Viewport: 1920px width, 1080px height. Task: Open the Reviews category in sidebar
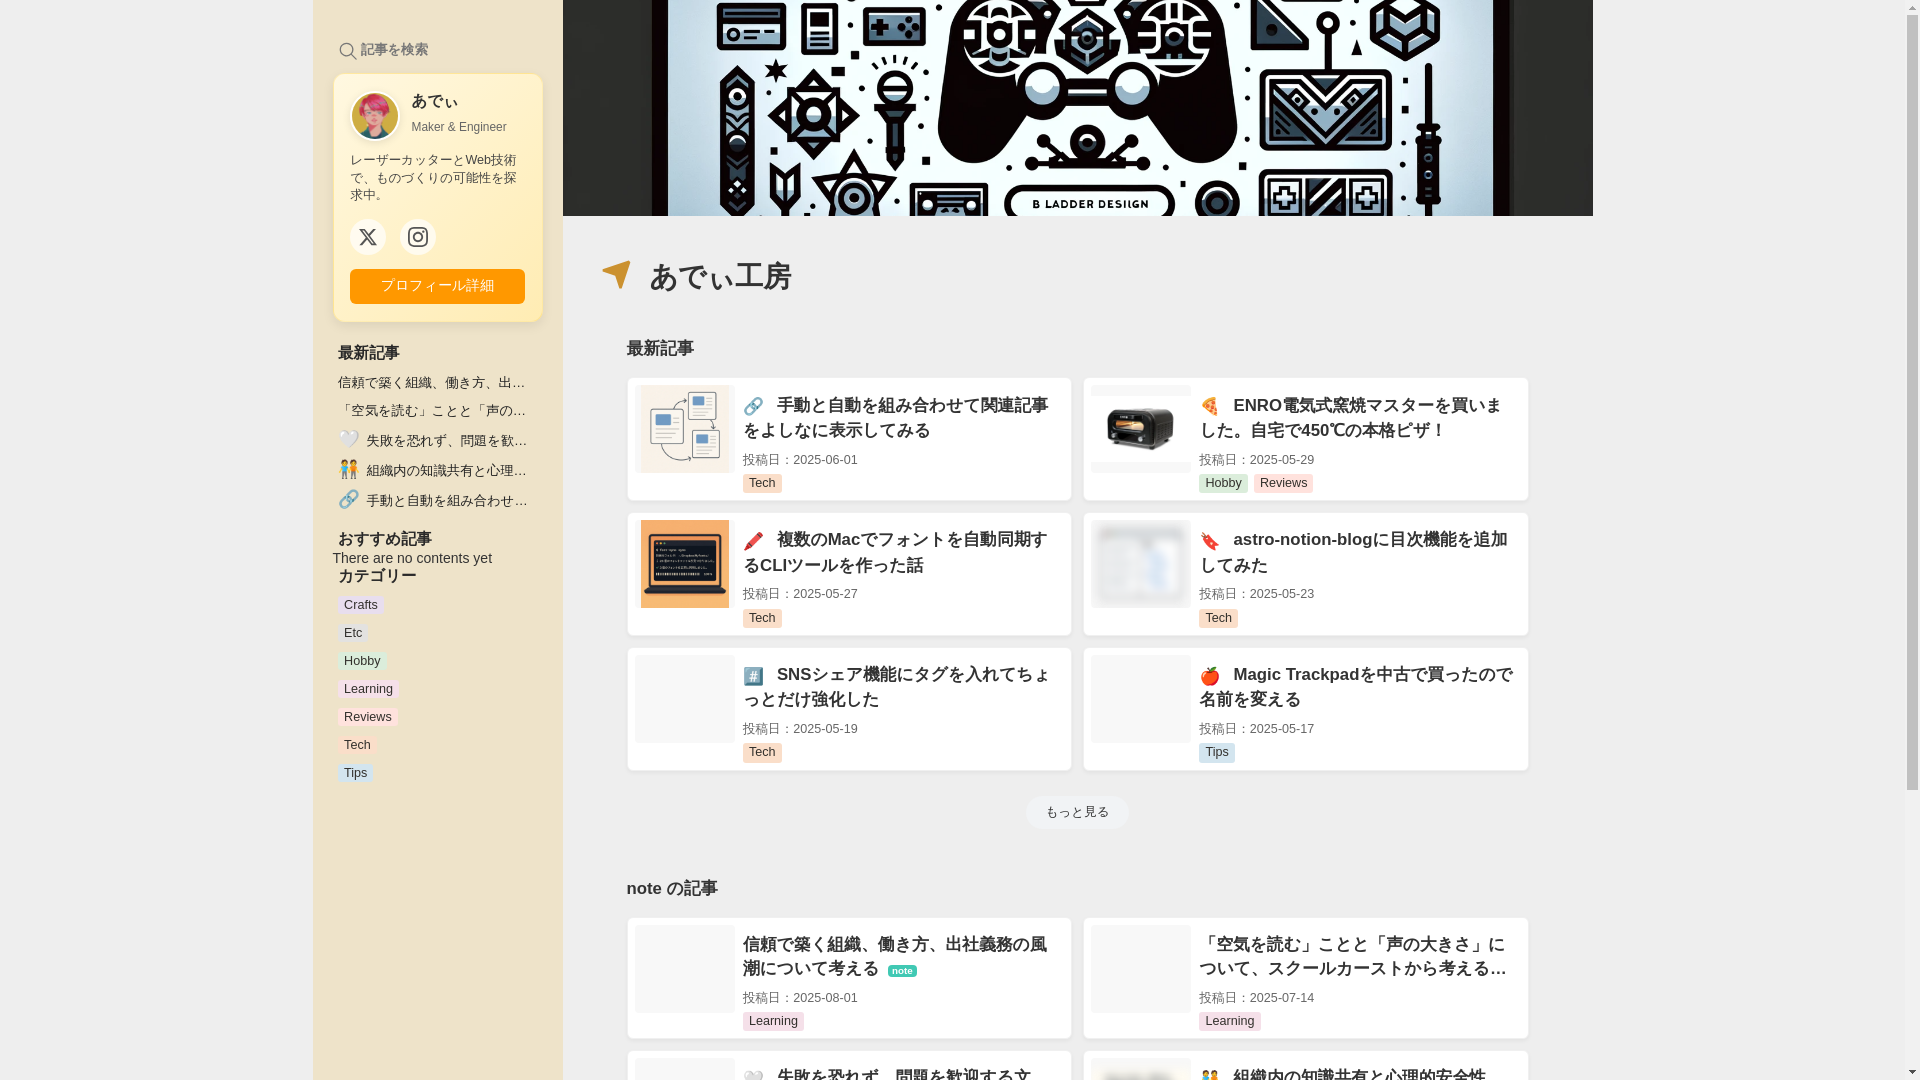click(367, 717)
